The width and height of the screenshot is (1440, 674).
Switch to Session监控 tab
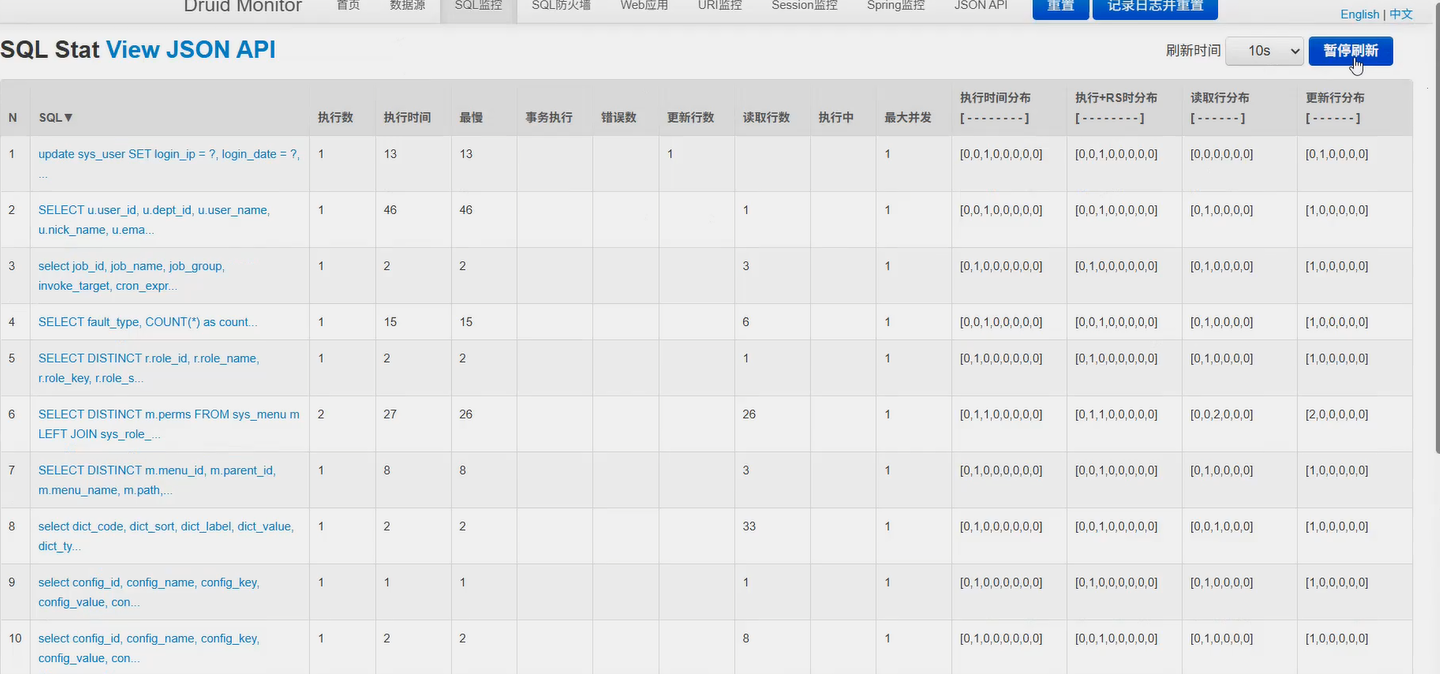[x=805, y=6]
